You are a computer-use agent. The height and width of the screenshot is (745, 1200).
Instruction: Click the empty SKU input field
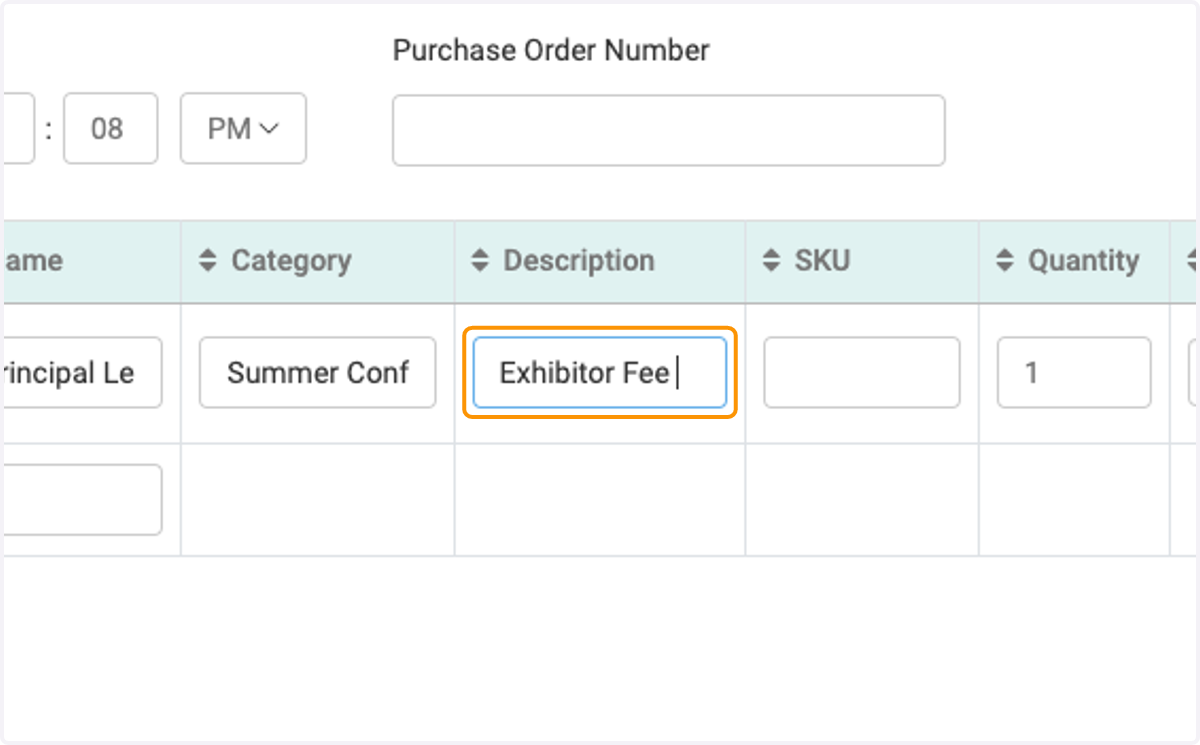click(x=862, y=373)
